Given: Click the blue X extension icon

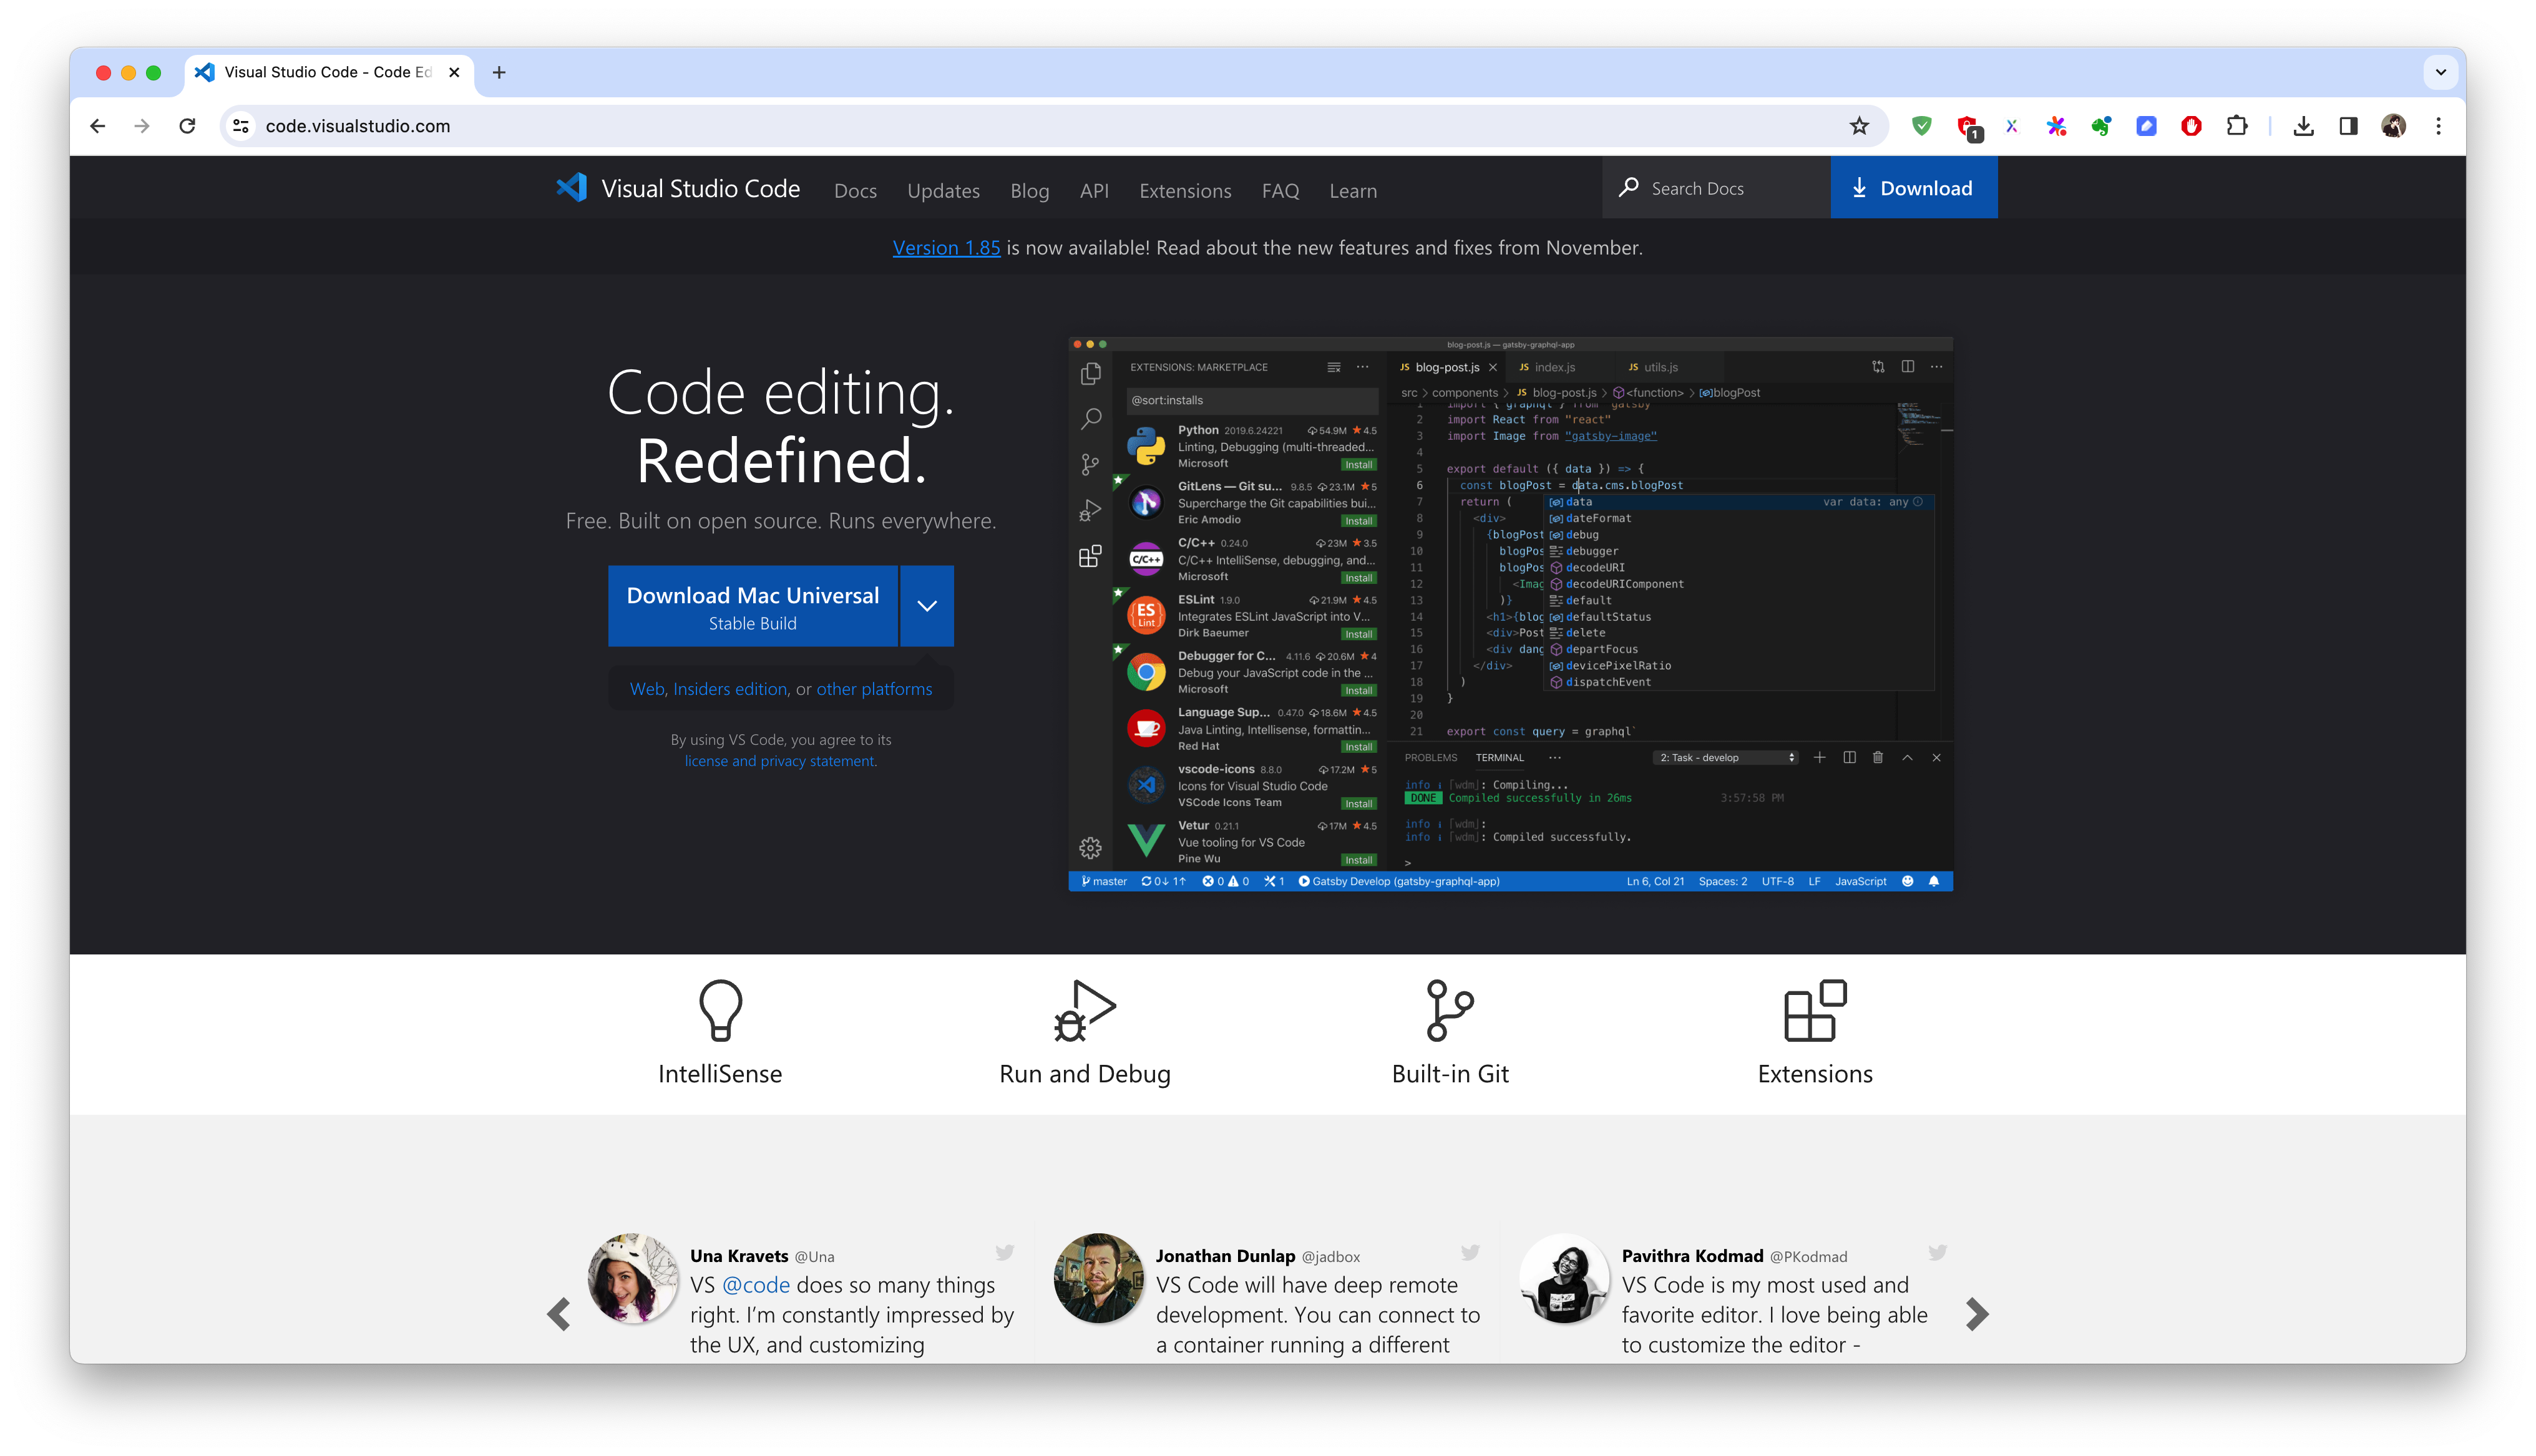Looking at the screenshot, I should tap(2012, 126).
